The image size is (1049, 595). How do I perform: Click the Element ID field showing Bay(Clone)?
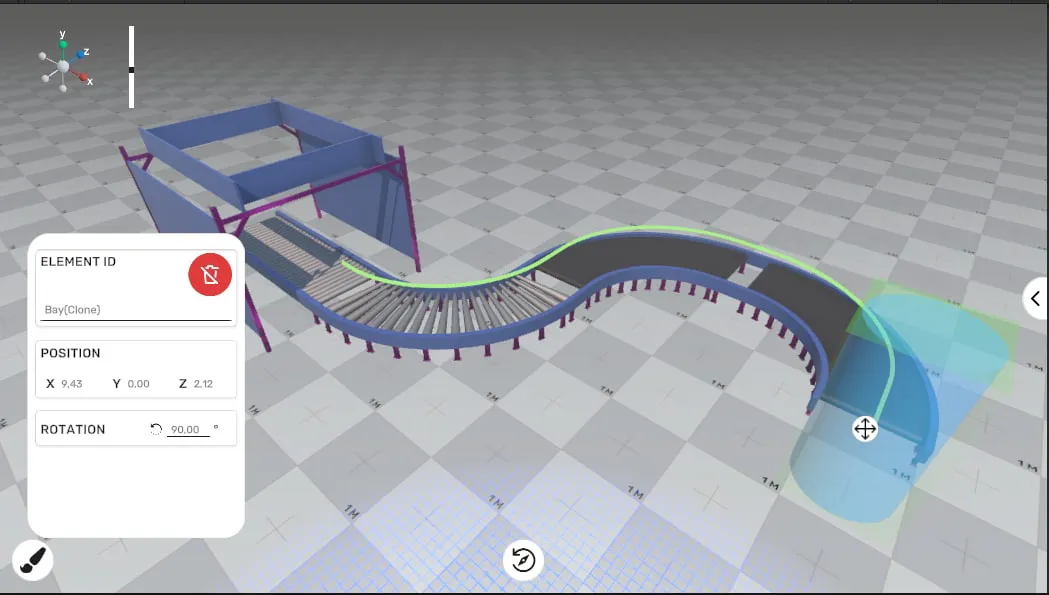point(136,310)
